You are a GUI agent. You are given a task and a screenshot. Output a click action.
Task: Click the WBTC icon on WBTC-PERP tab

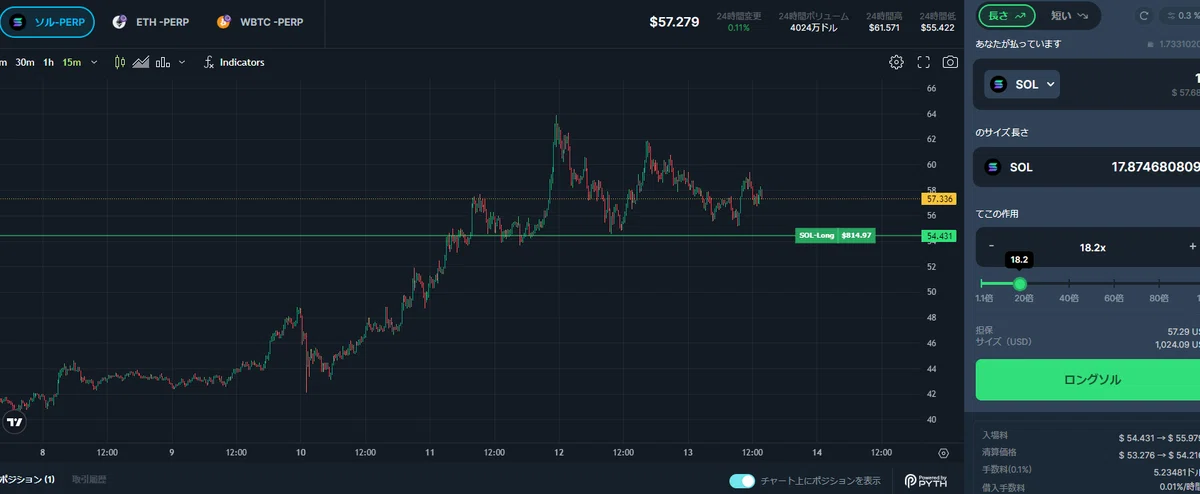point(224,21)
